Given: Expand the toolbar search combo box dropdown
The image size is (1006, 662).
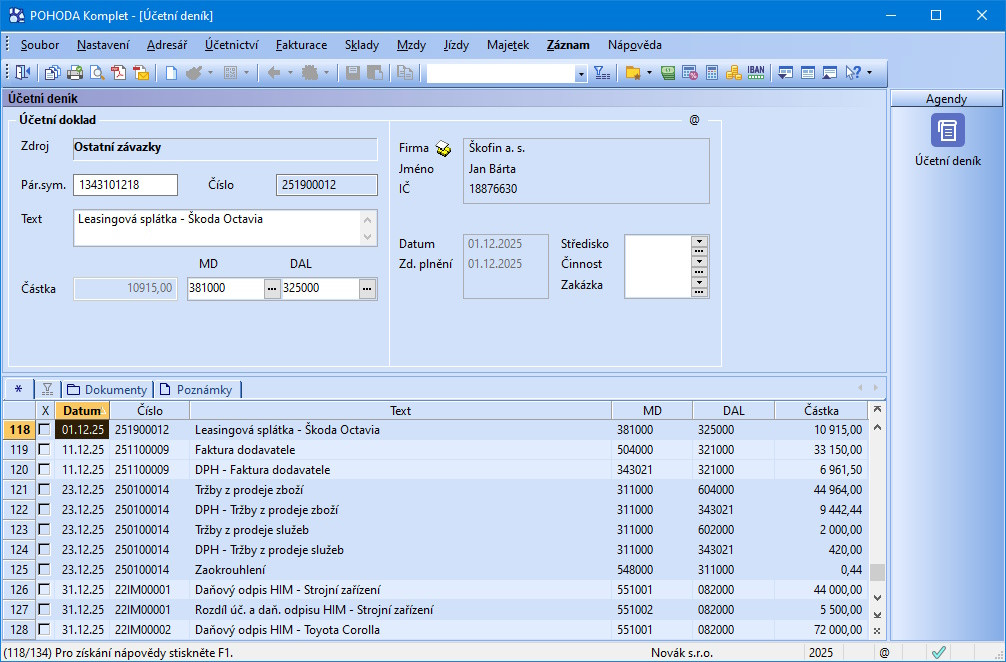Looking at the screenshot, I should [581, 74].
